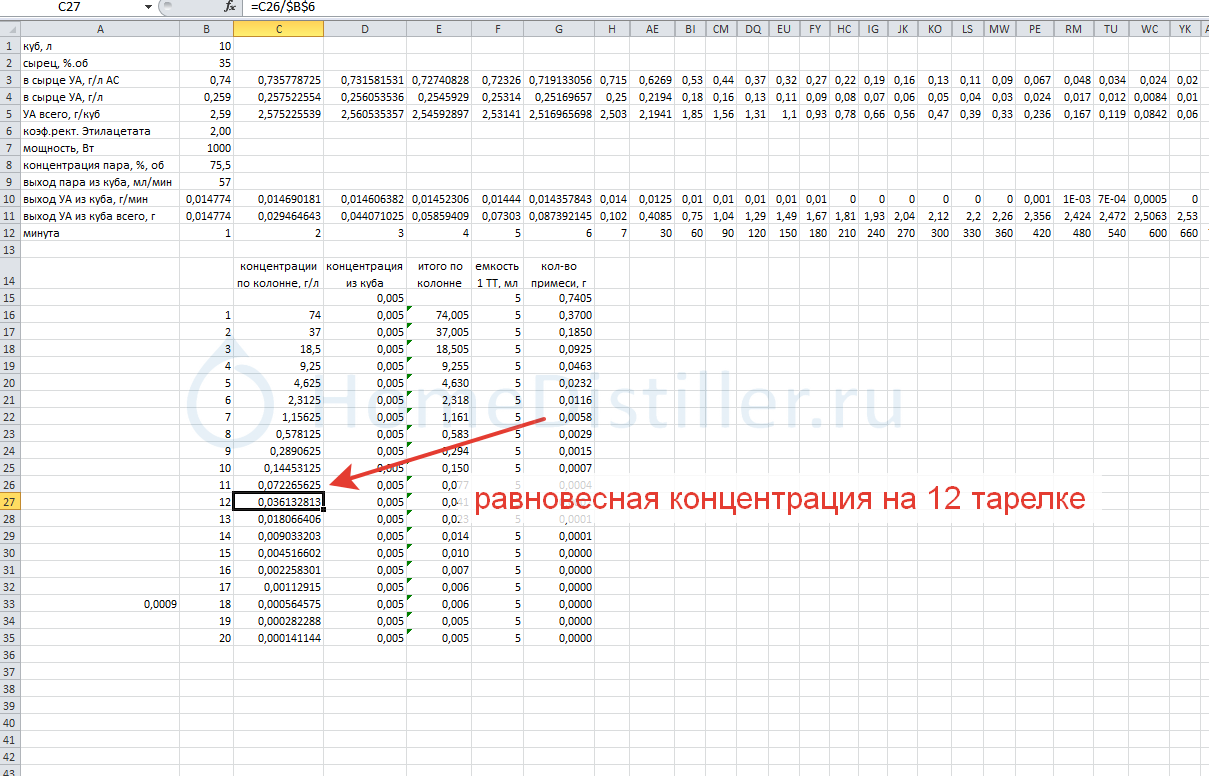The width and height of the screenshot is (1209, 776).
Task: Click cell with value 0,7405
Action: 558,298
